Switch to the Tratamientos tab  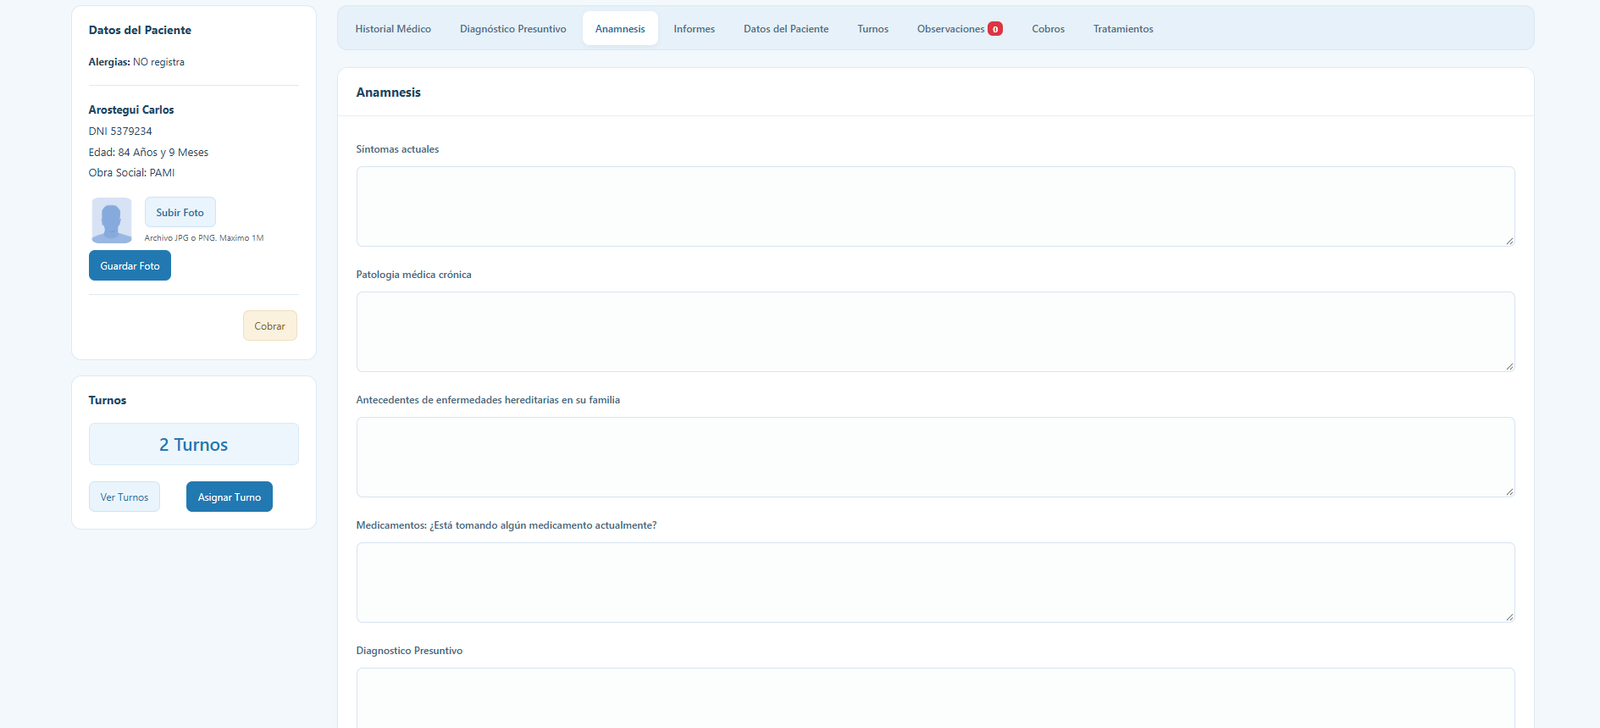click(1123, 29)
